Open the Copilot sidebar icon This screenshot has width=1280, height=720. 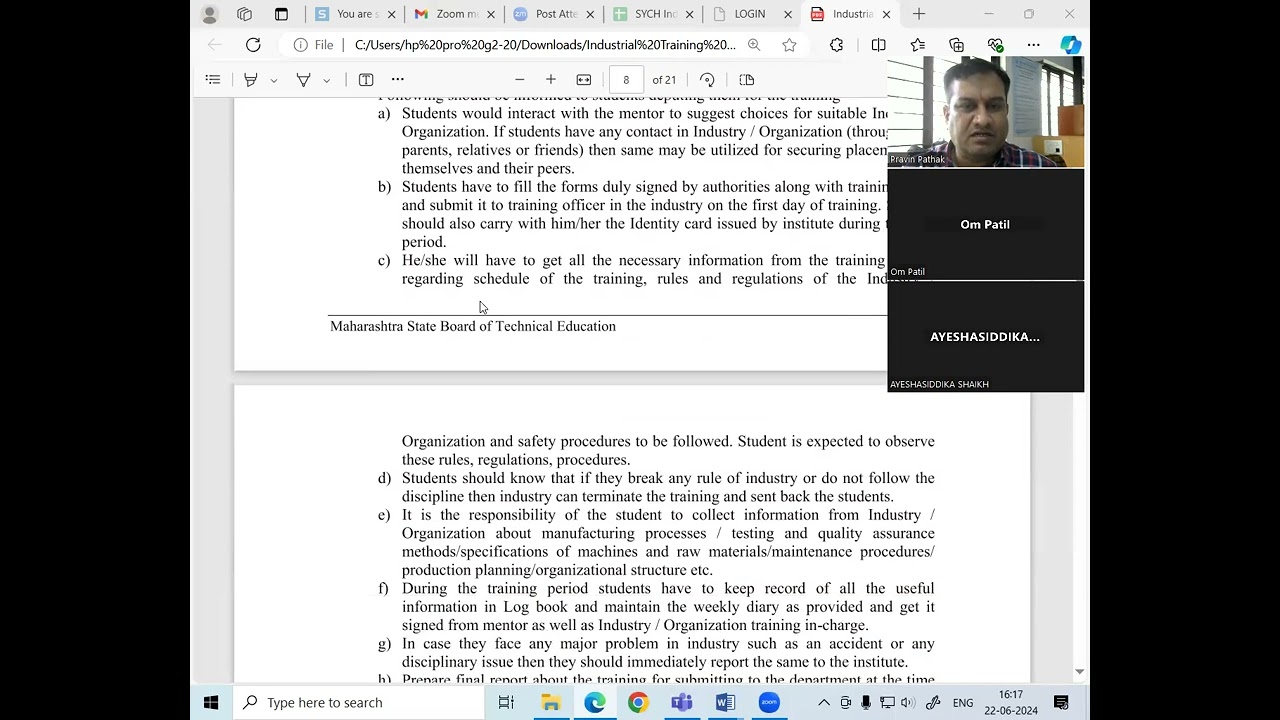[1071, 45]
